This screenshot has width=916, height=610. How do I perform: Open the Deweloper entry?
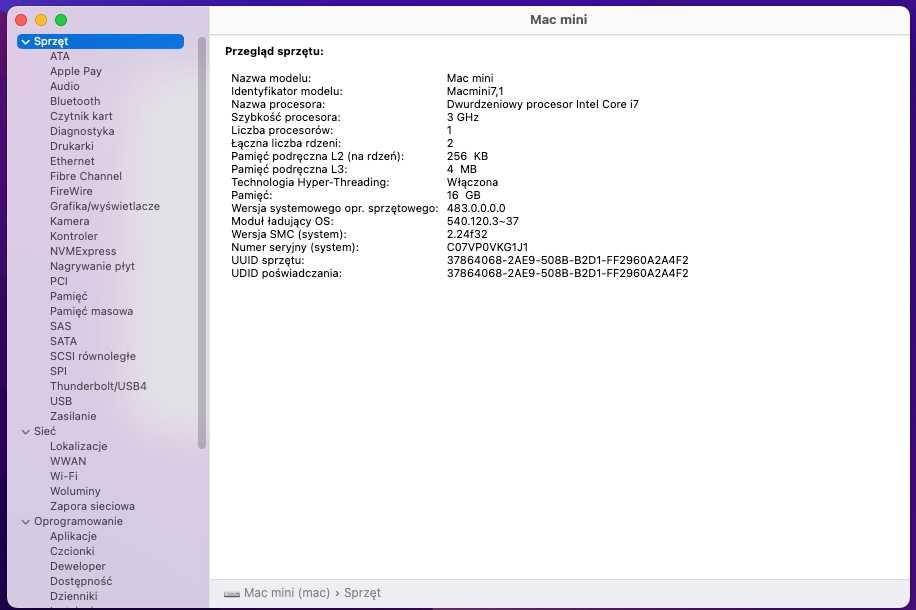tap(78, 566)
